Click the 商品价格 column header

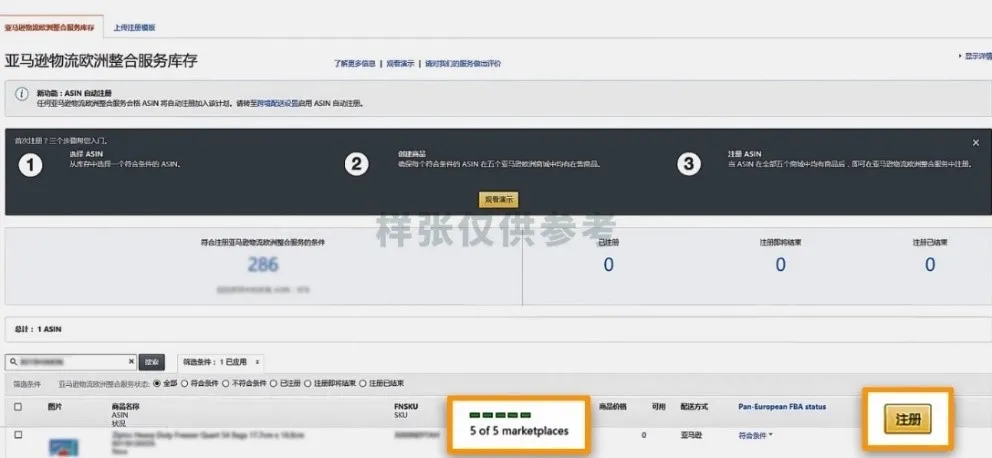pos(612,407)
